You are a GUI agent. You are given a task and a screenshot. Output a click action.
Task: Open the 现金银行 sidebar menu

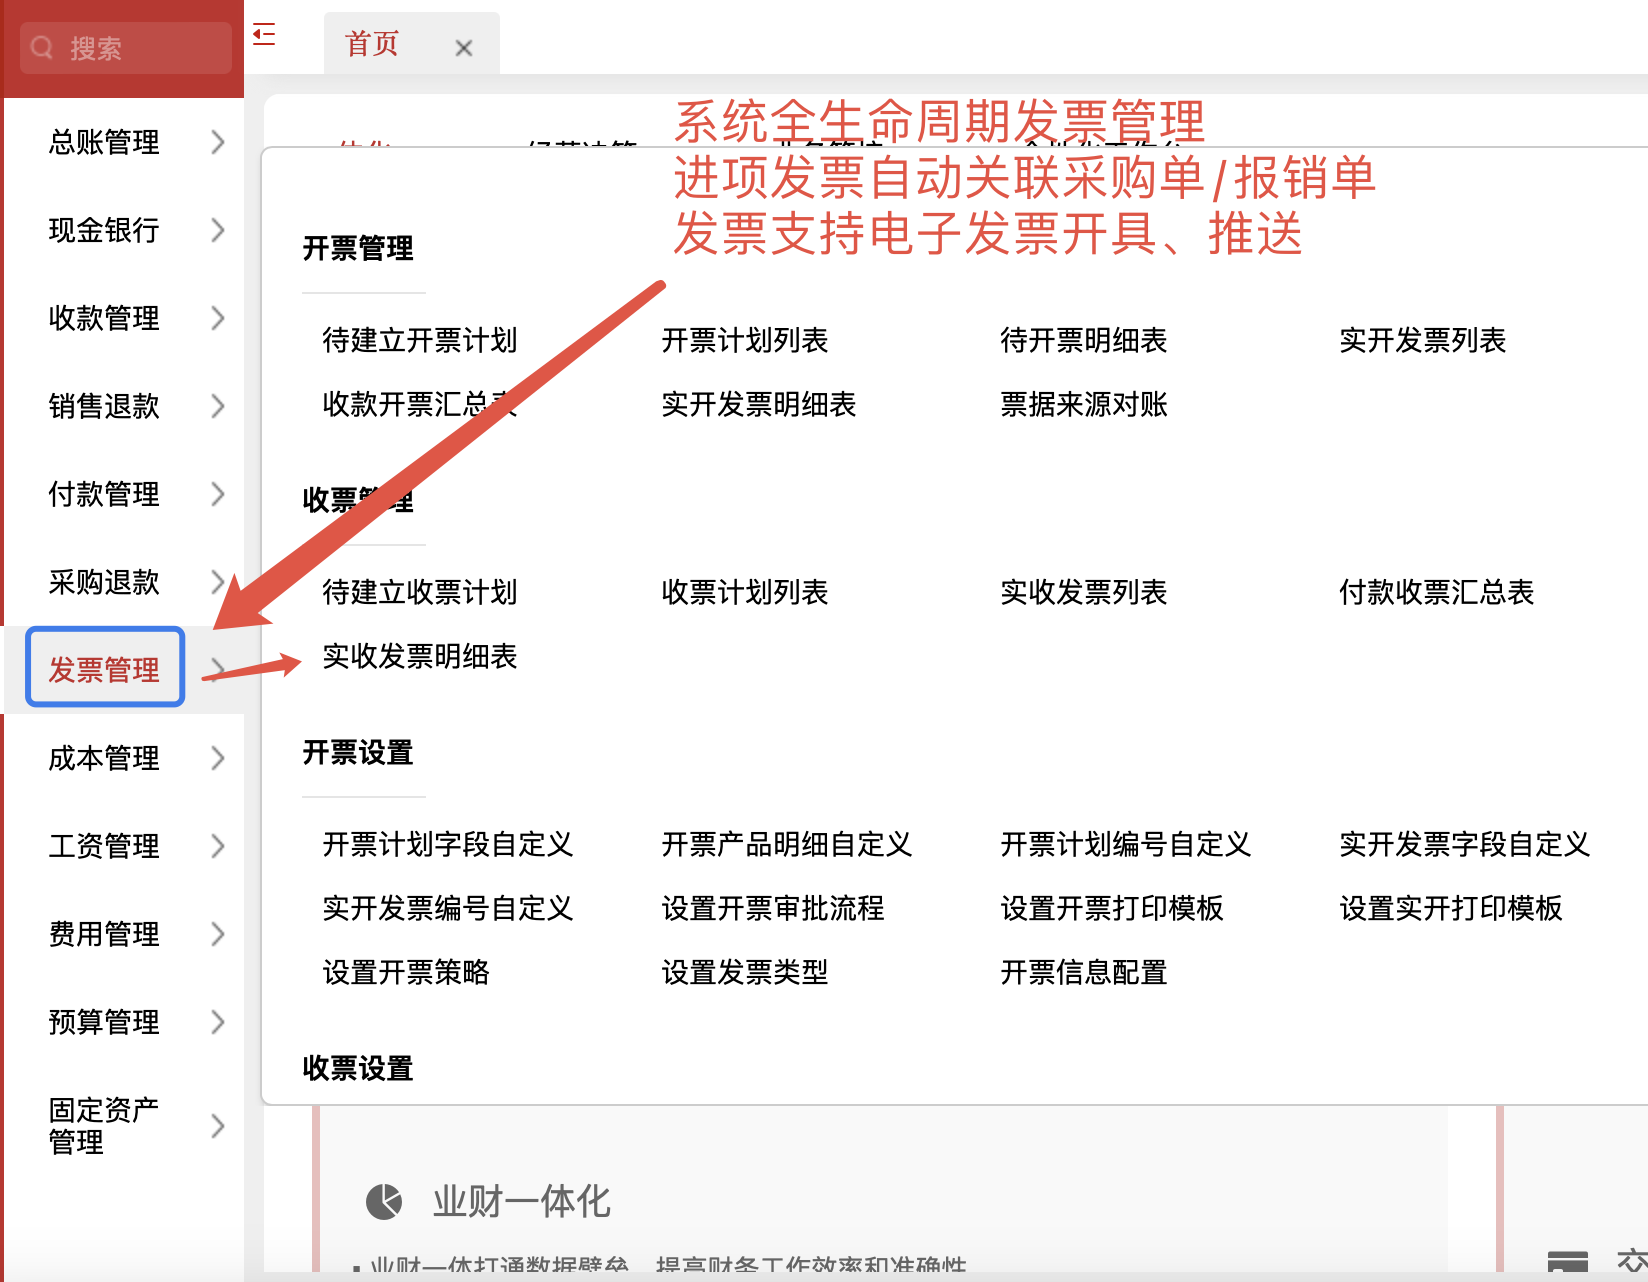pos(104,230)
